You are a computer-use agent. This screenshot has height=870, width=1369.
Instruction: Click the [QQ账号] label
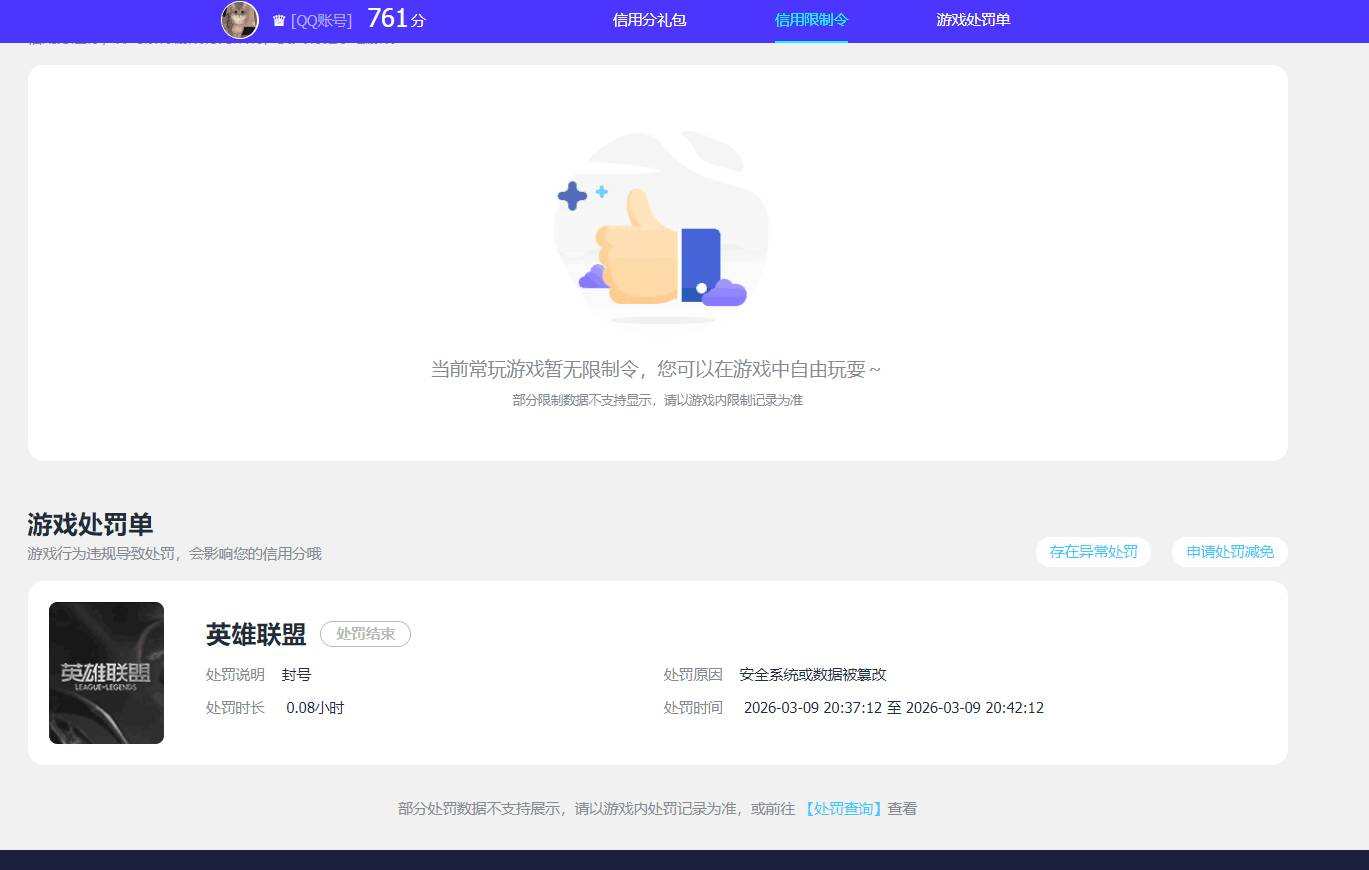coord(321,21)
